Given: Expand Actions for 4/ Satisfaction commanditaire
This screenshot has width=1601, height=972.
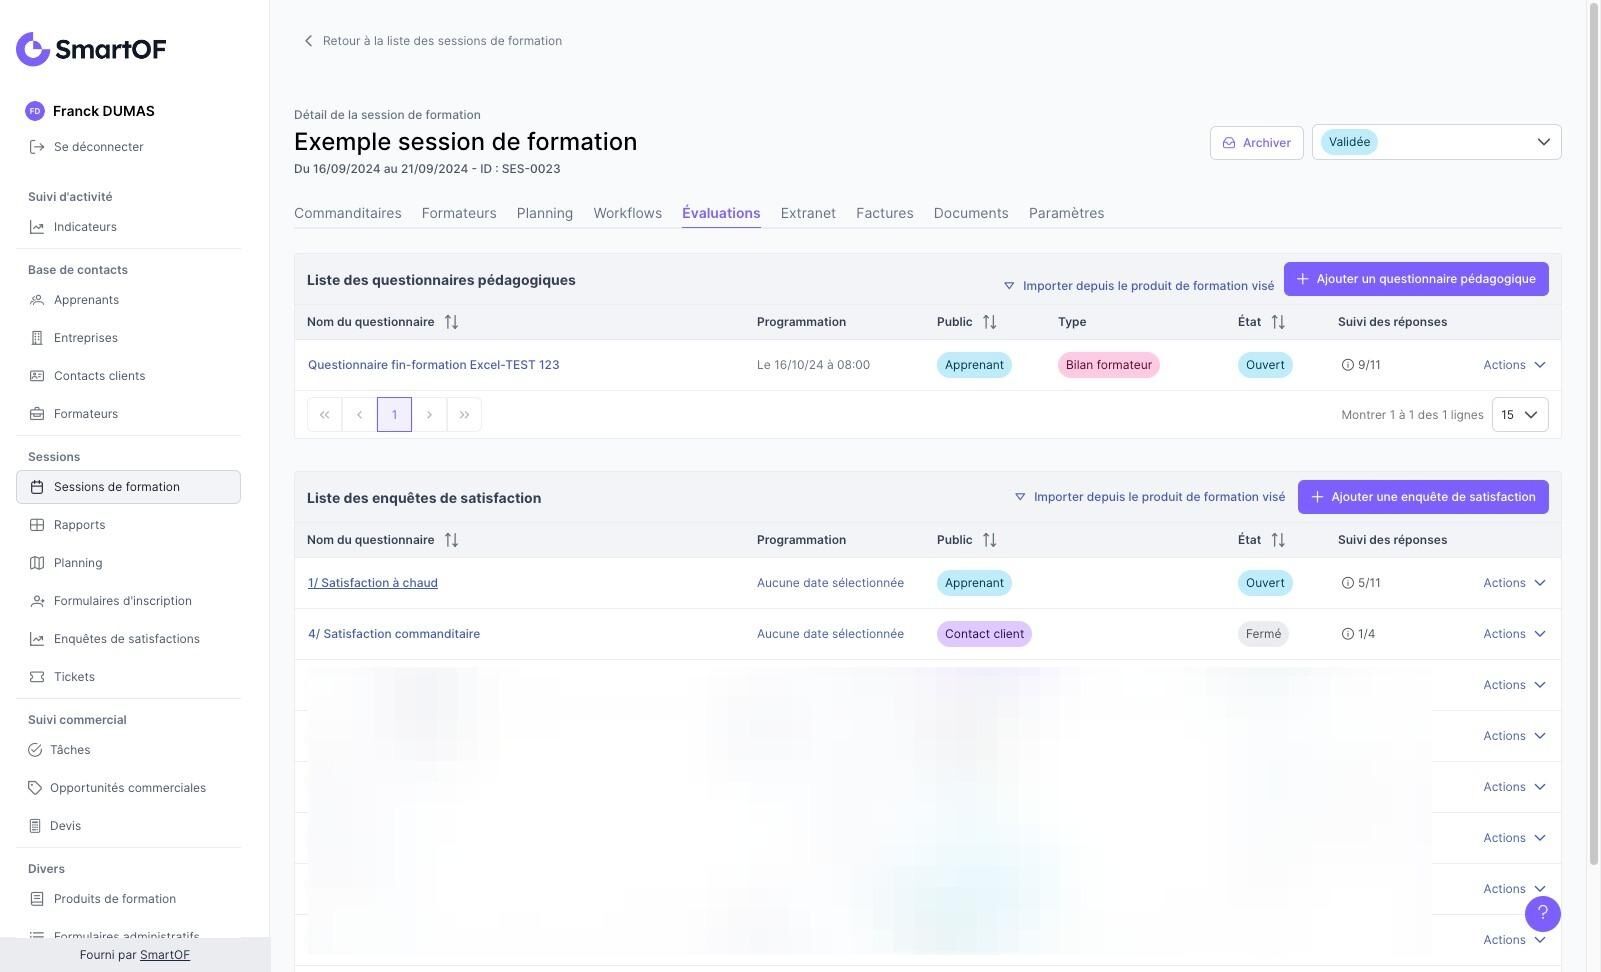Looking at the screenshot, I should point(1514,634).
